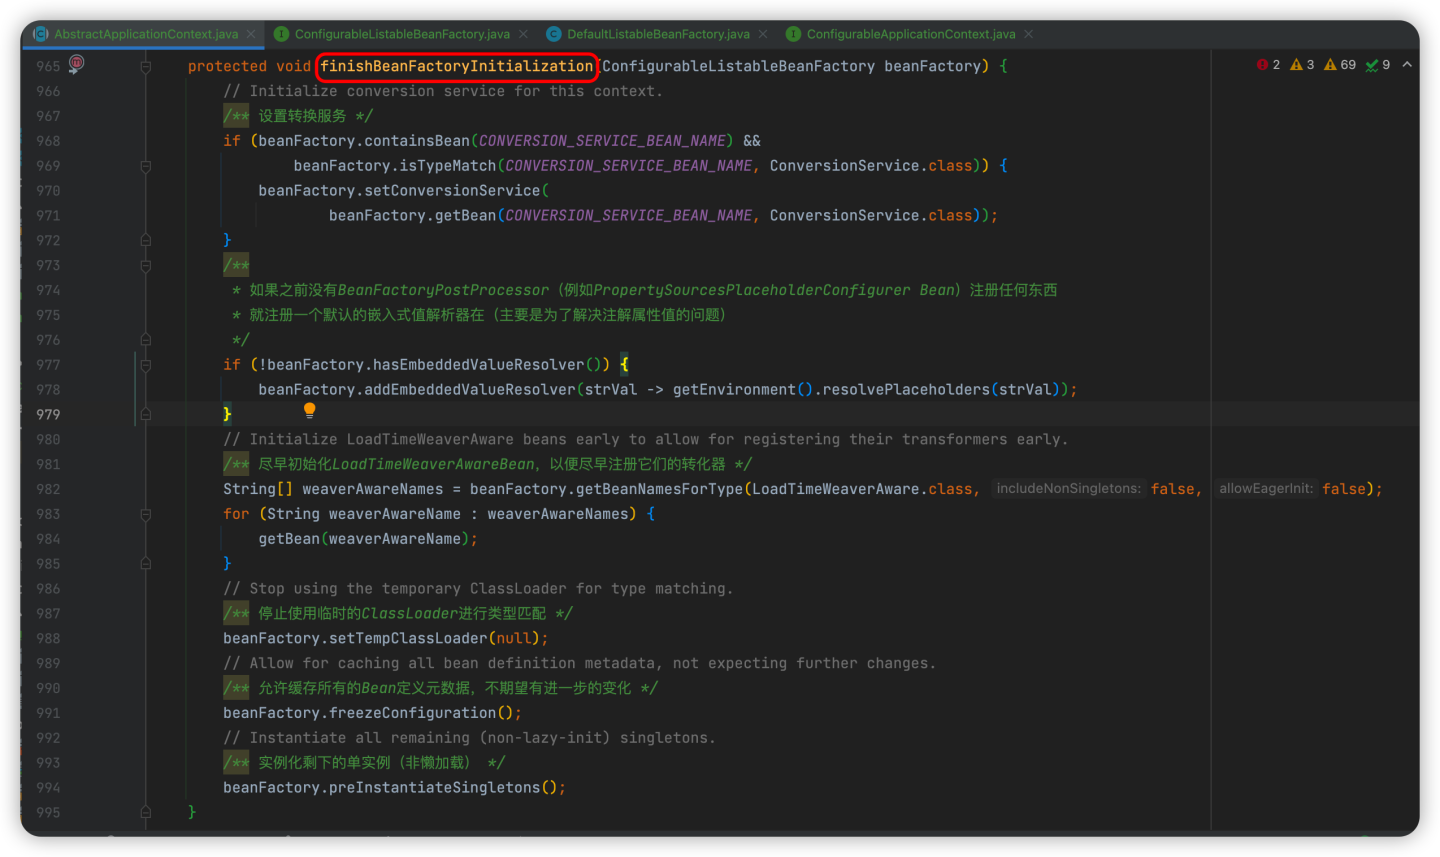
Task: Click addEmbeddedValueResolver on line 978
Action: click(470, 390)
